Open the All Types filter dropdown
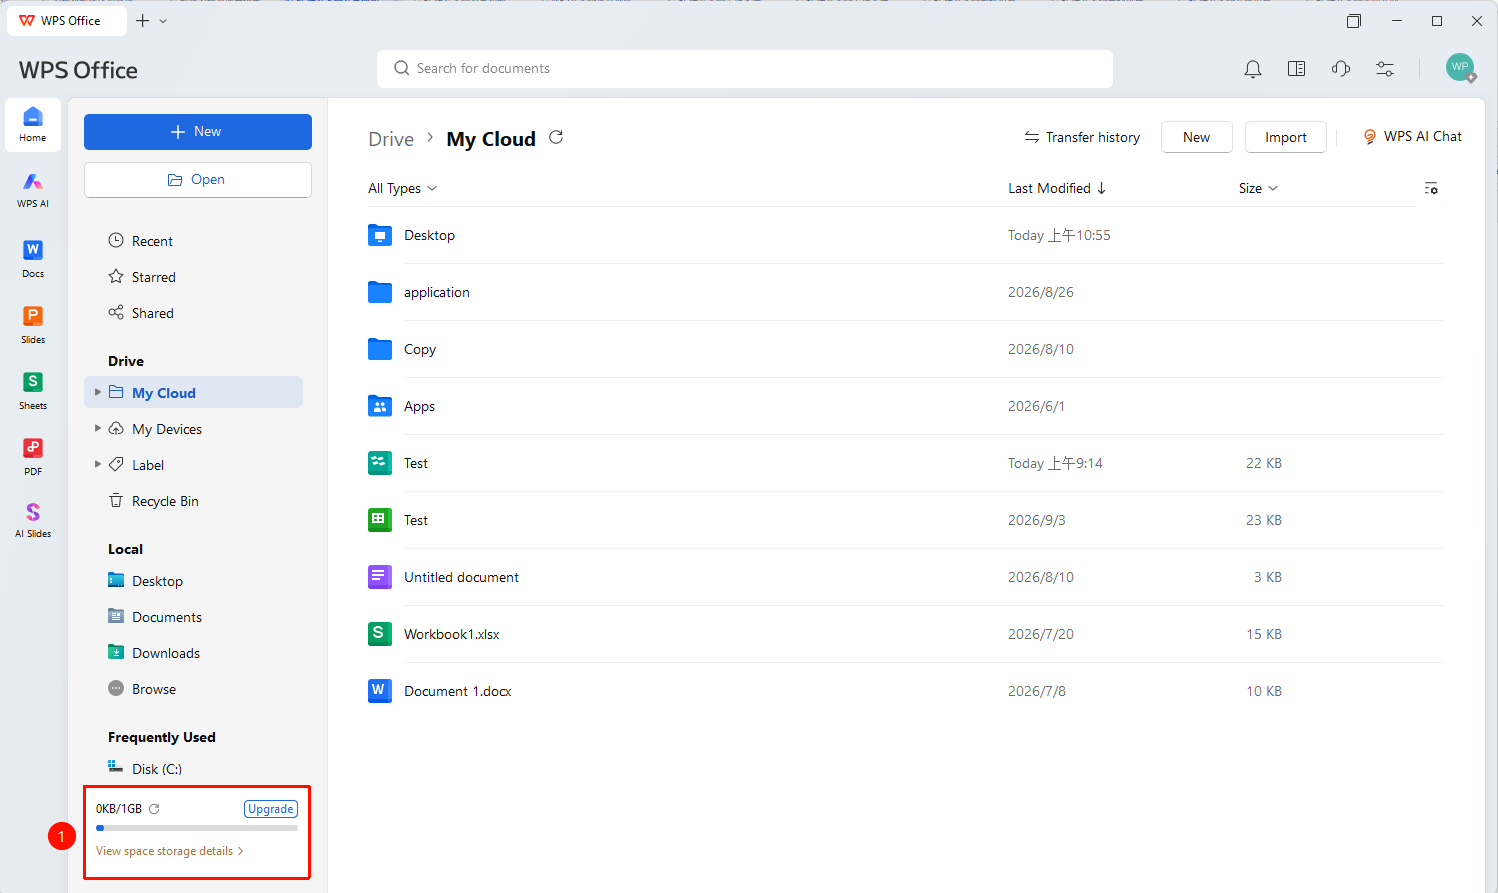1498x893 pixels. (x=402, y=188)
